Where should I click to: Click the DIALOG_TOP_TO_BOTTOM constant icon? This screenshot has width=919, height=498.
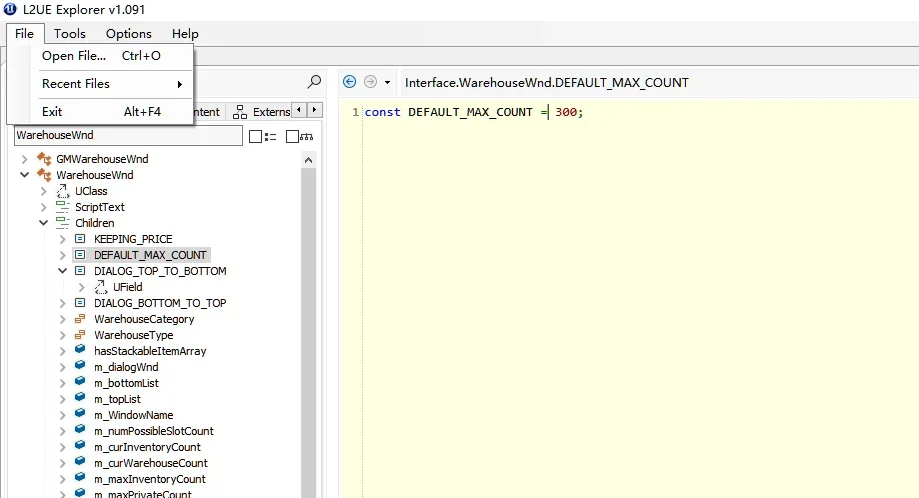(x=80, y=271)
